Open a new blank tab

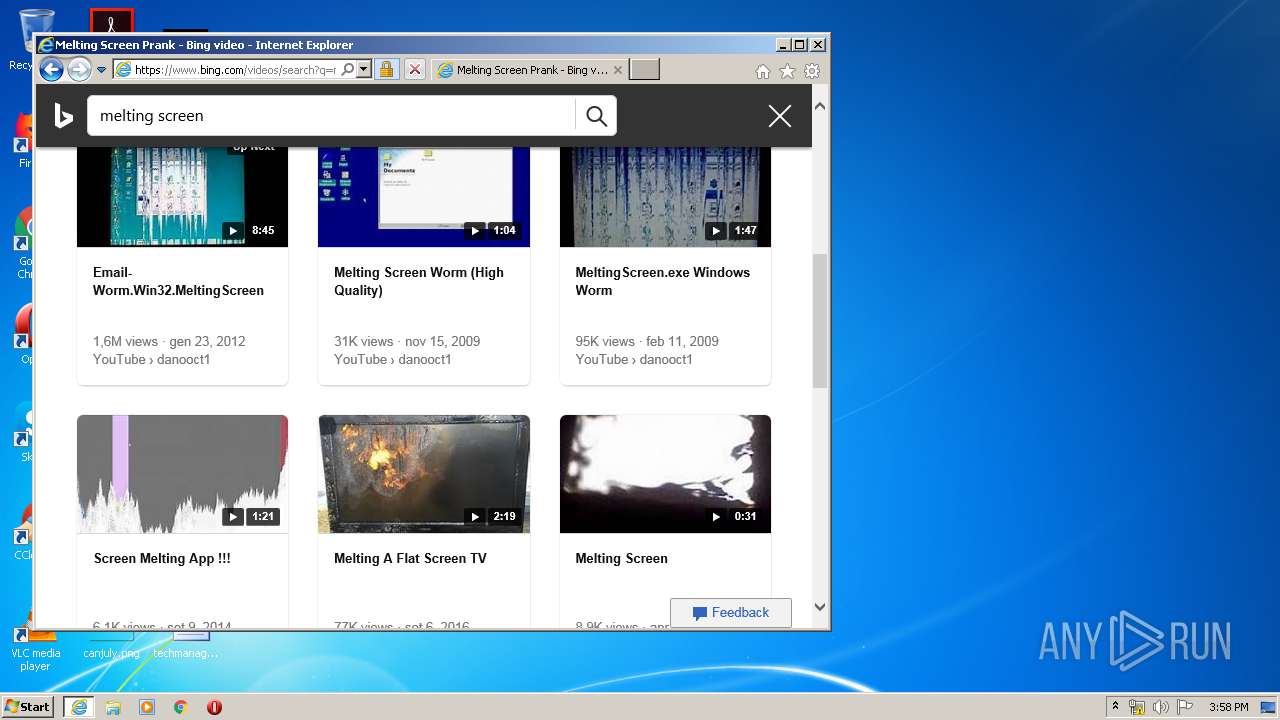(x=645, y=70)
